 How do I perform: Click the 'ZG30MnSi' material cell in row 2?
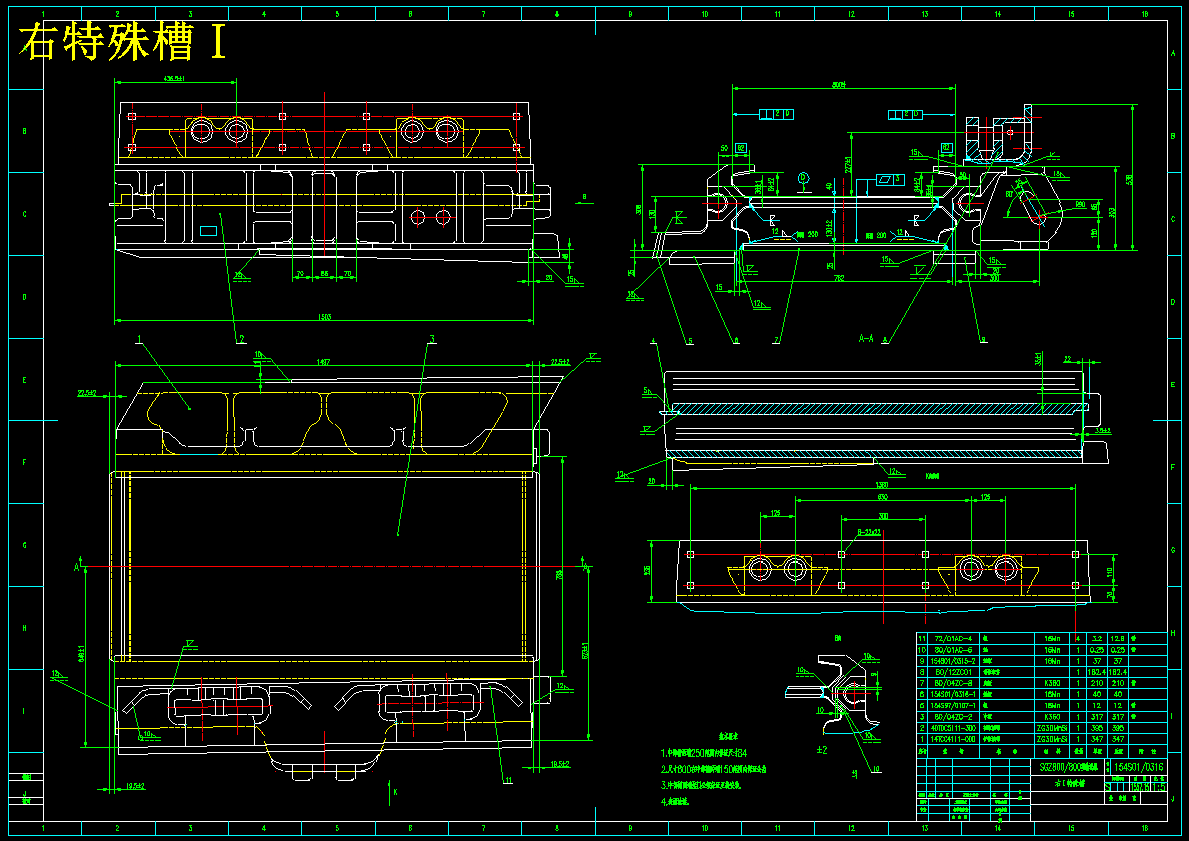click(x=1052, y=728)
